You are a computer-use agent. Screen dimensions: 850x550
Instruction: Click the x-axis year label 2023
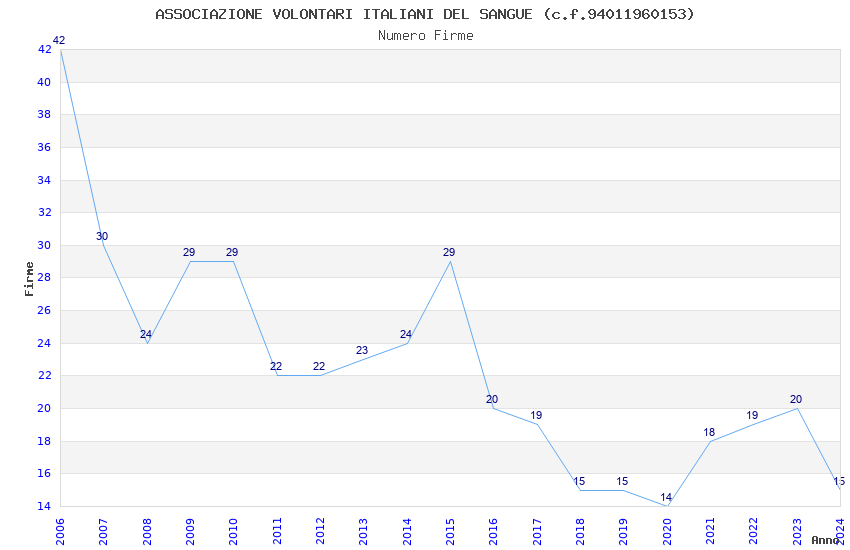pos(797,531)
